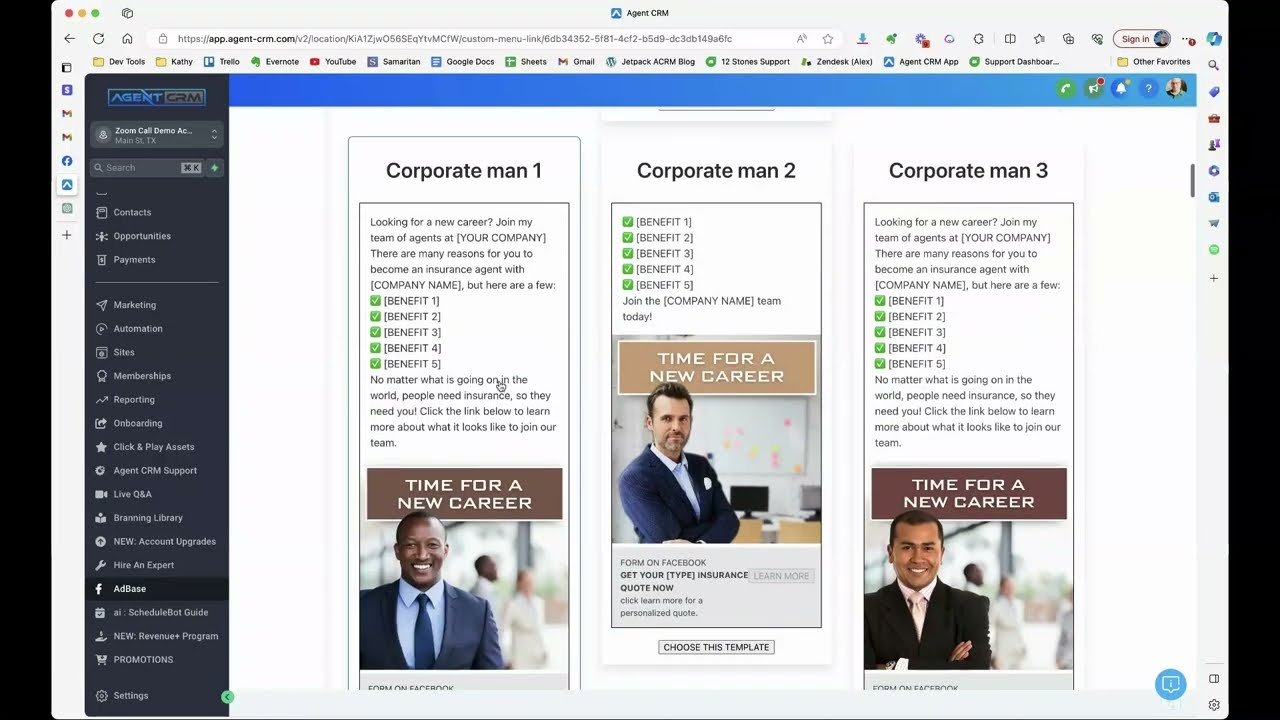This screenshot has height=720, width=1280.
Task: Open the Agent CRM App bookmark
Action: pos(921,62)
